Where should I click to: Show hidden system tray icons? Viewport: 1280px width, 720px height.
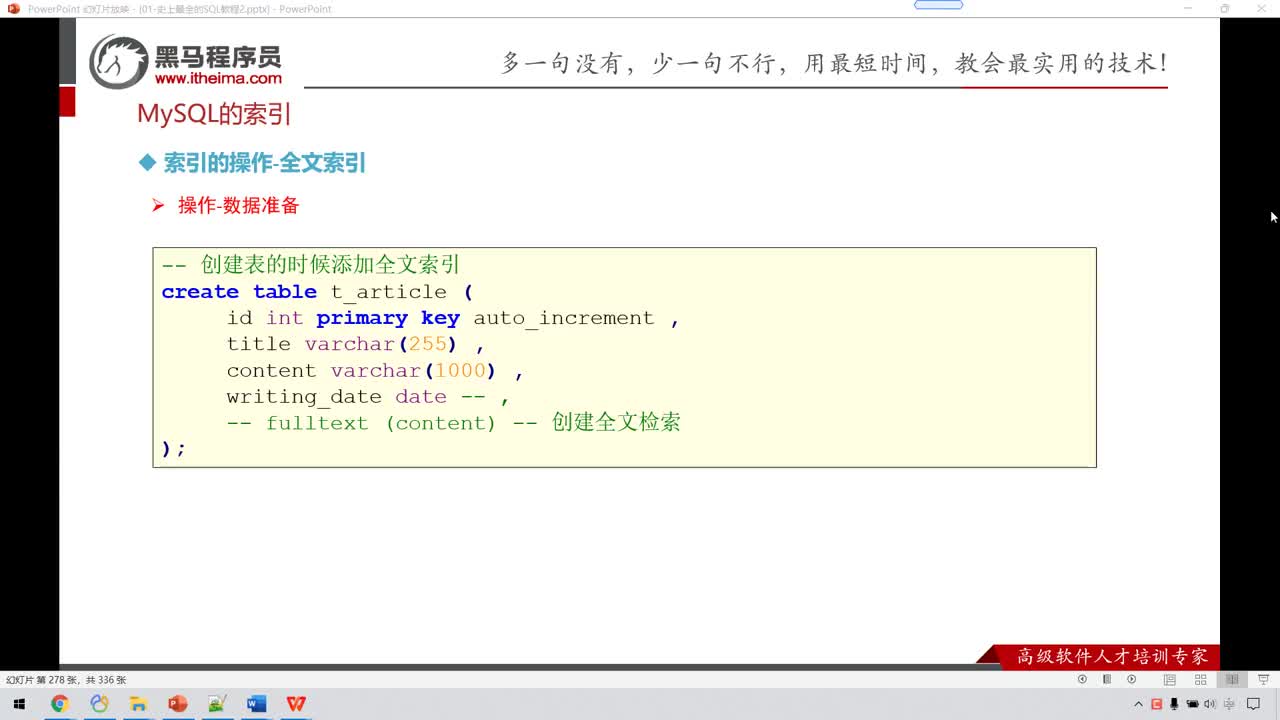point(1139,704)
